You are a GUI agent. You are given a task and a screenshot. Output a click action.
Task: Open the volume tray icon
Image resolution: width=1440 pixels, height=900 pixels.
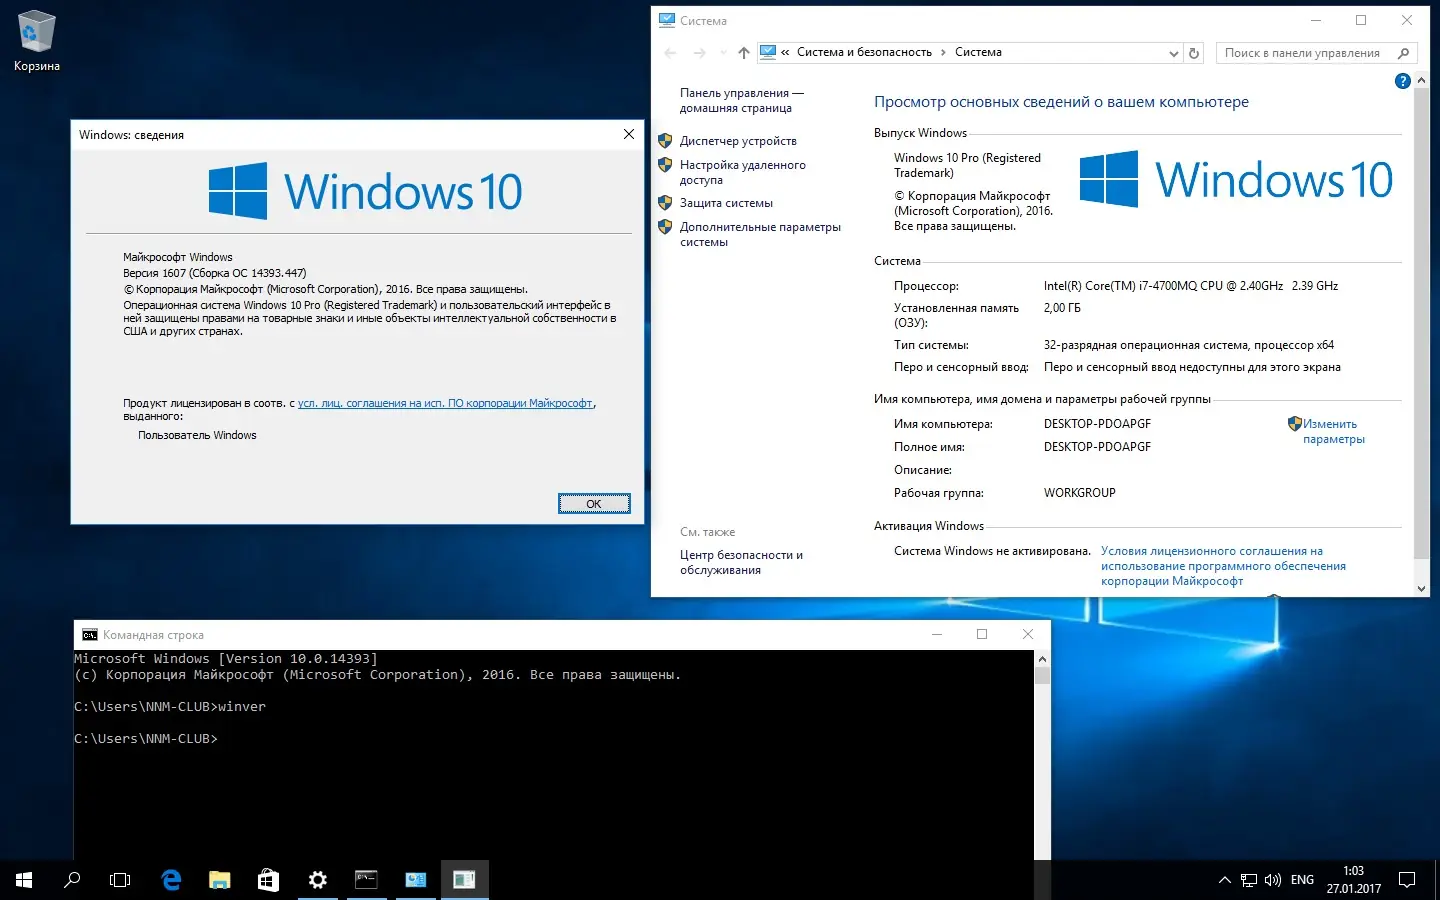(x=1273, y=880)
